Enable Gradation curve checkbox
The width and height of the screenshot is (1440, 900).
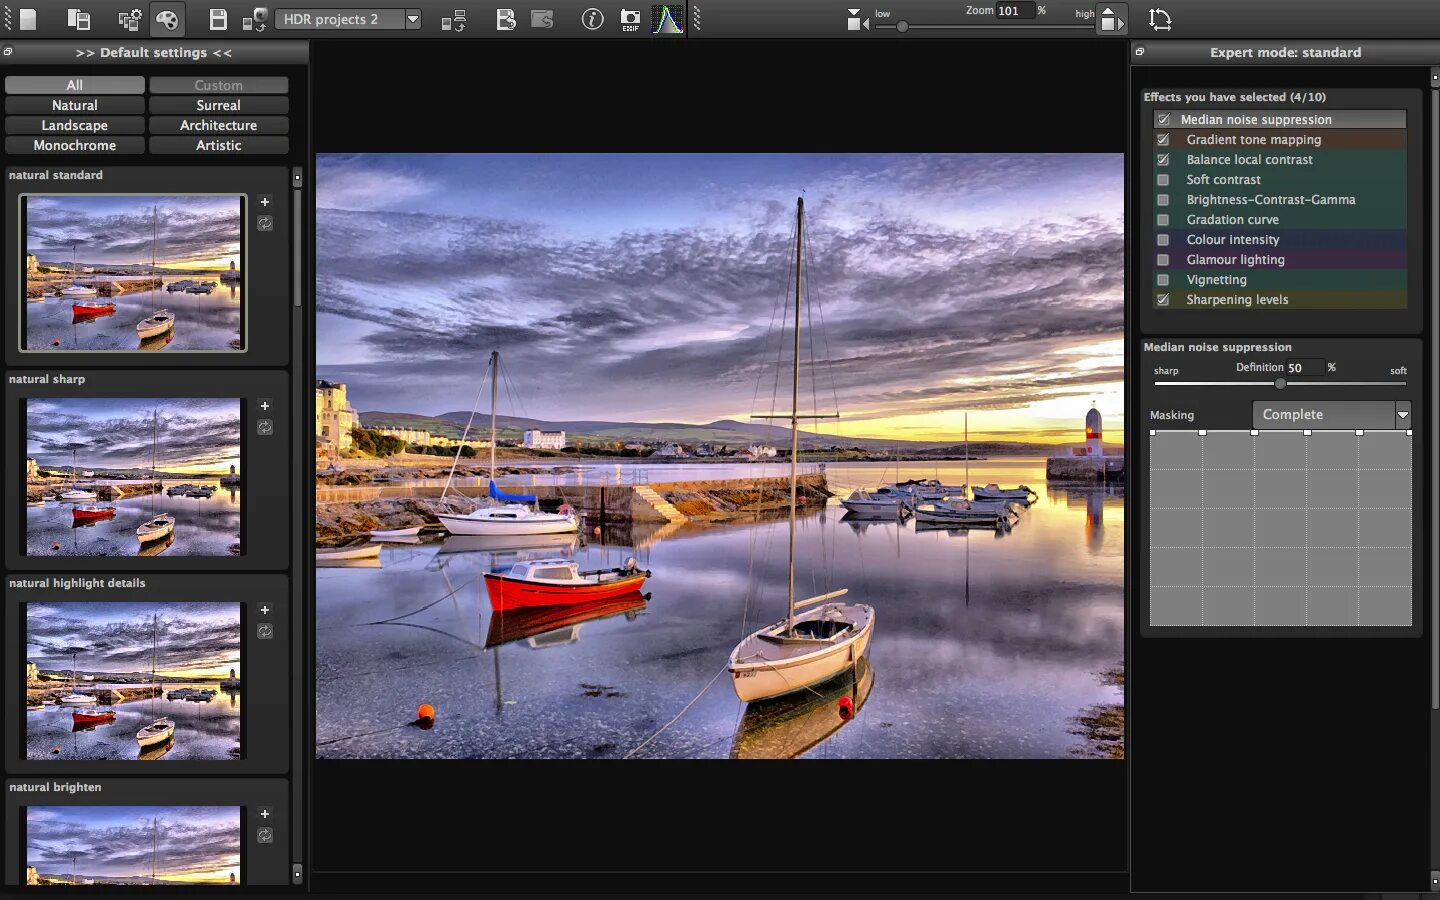tap(1163, 220)
